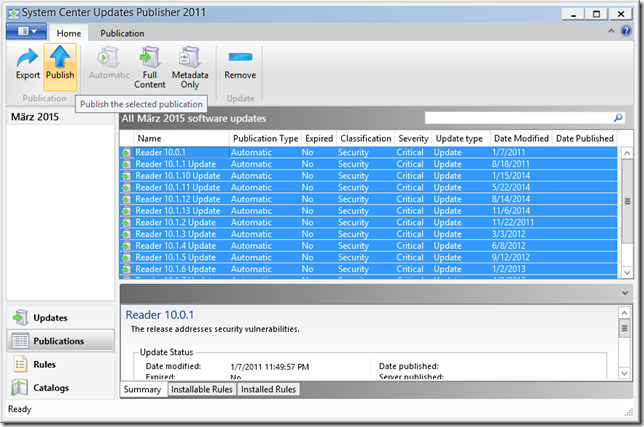Sort by the Date Modified column header

(521, 139)
